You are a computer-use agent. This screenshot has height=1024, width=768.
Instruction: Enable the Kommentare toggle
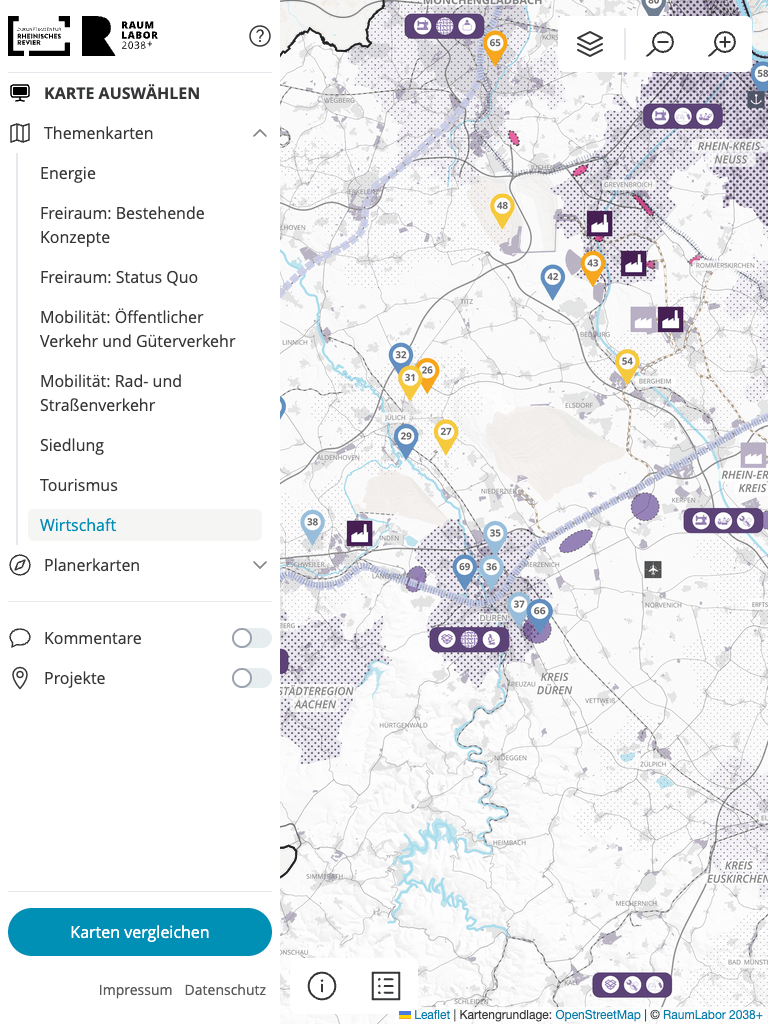point(251,638)
